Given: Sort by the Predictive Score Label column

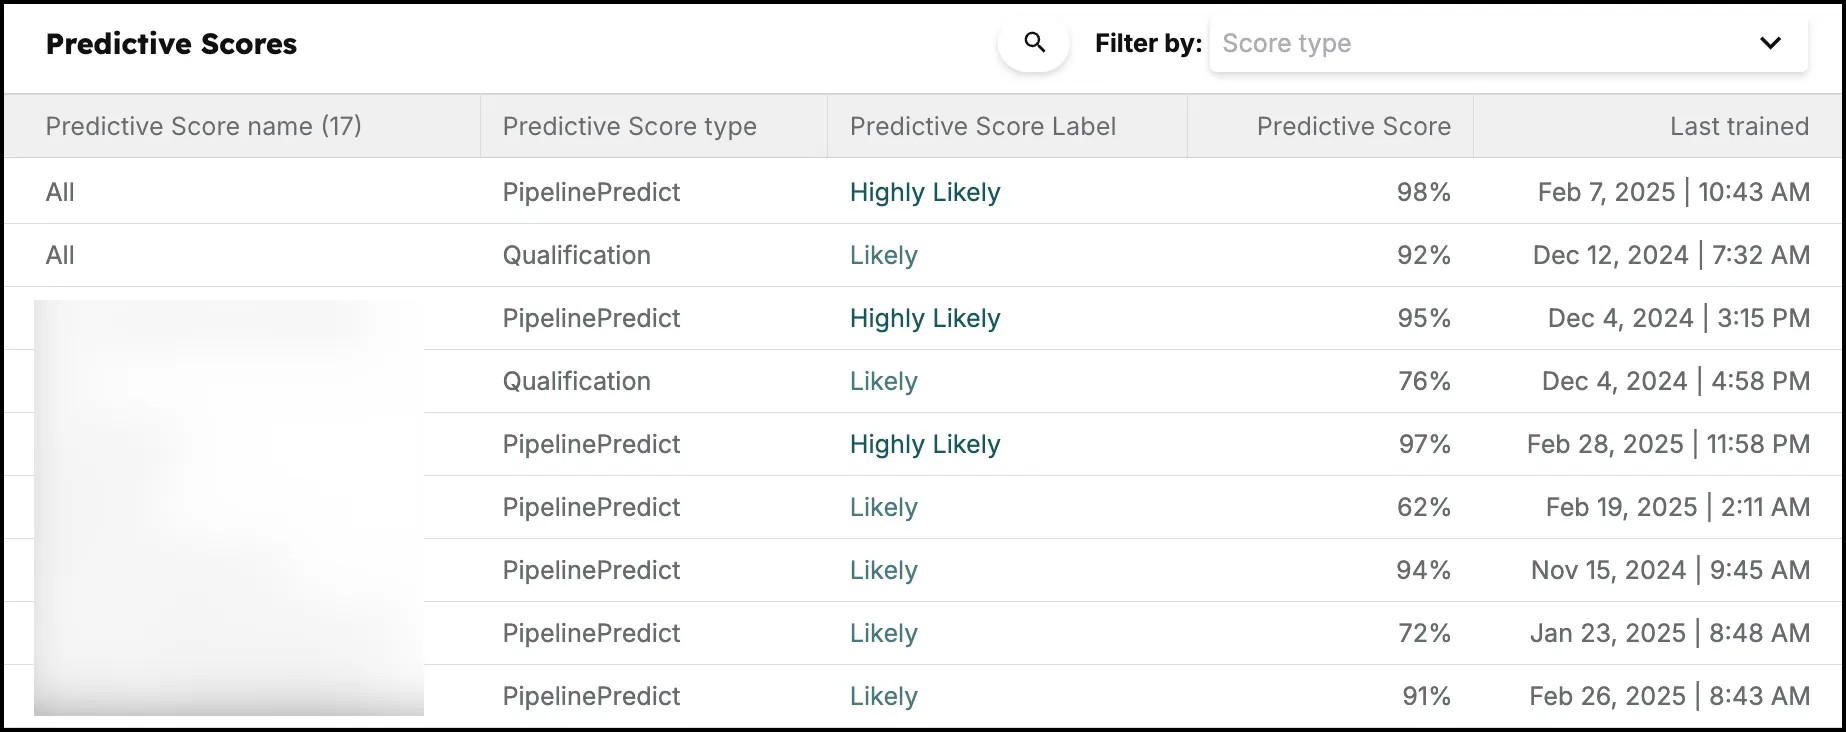Looking at the screenshot, I should pyautogui.click(x=983, y=126).
